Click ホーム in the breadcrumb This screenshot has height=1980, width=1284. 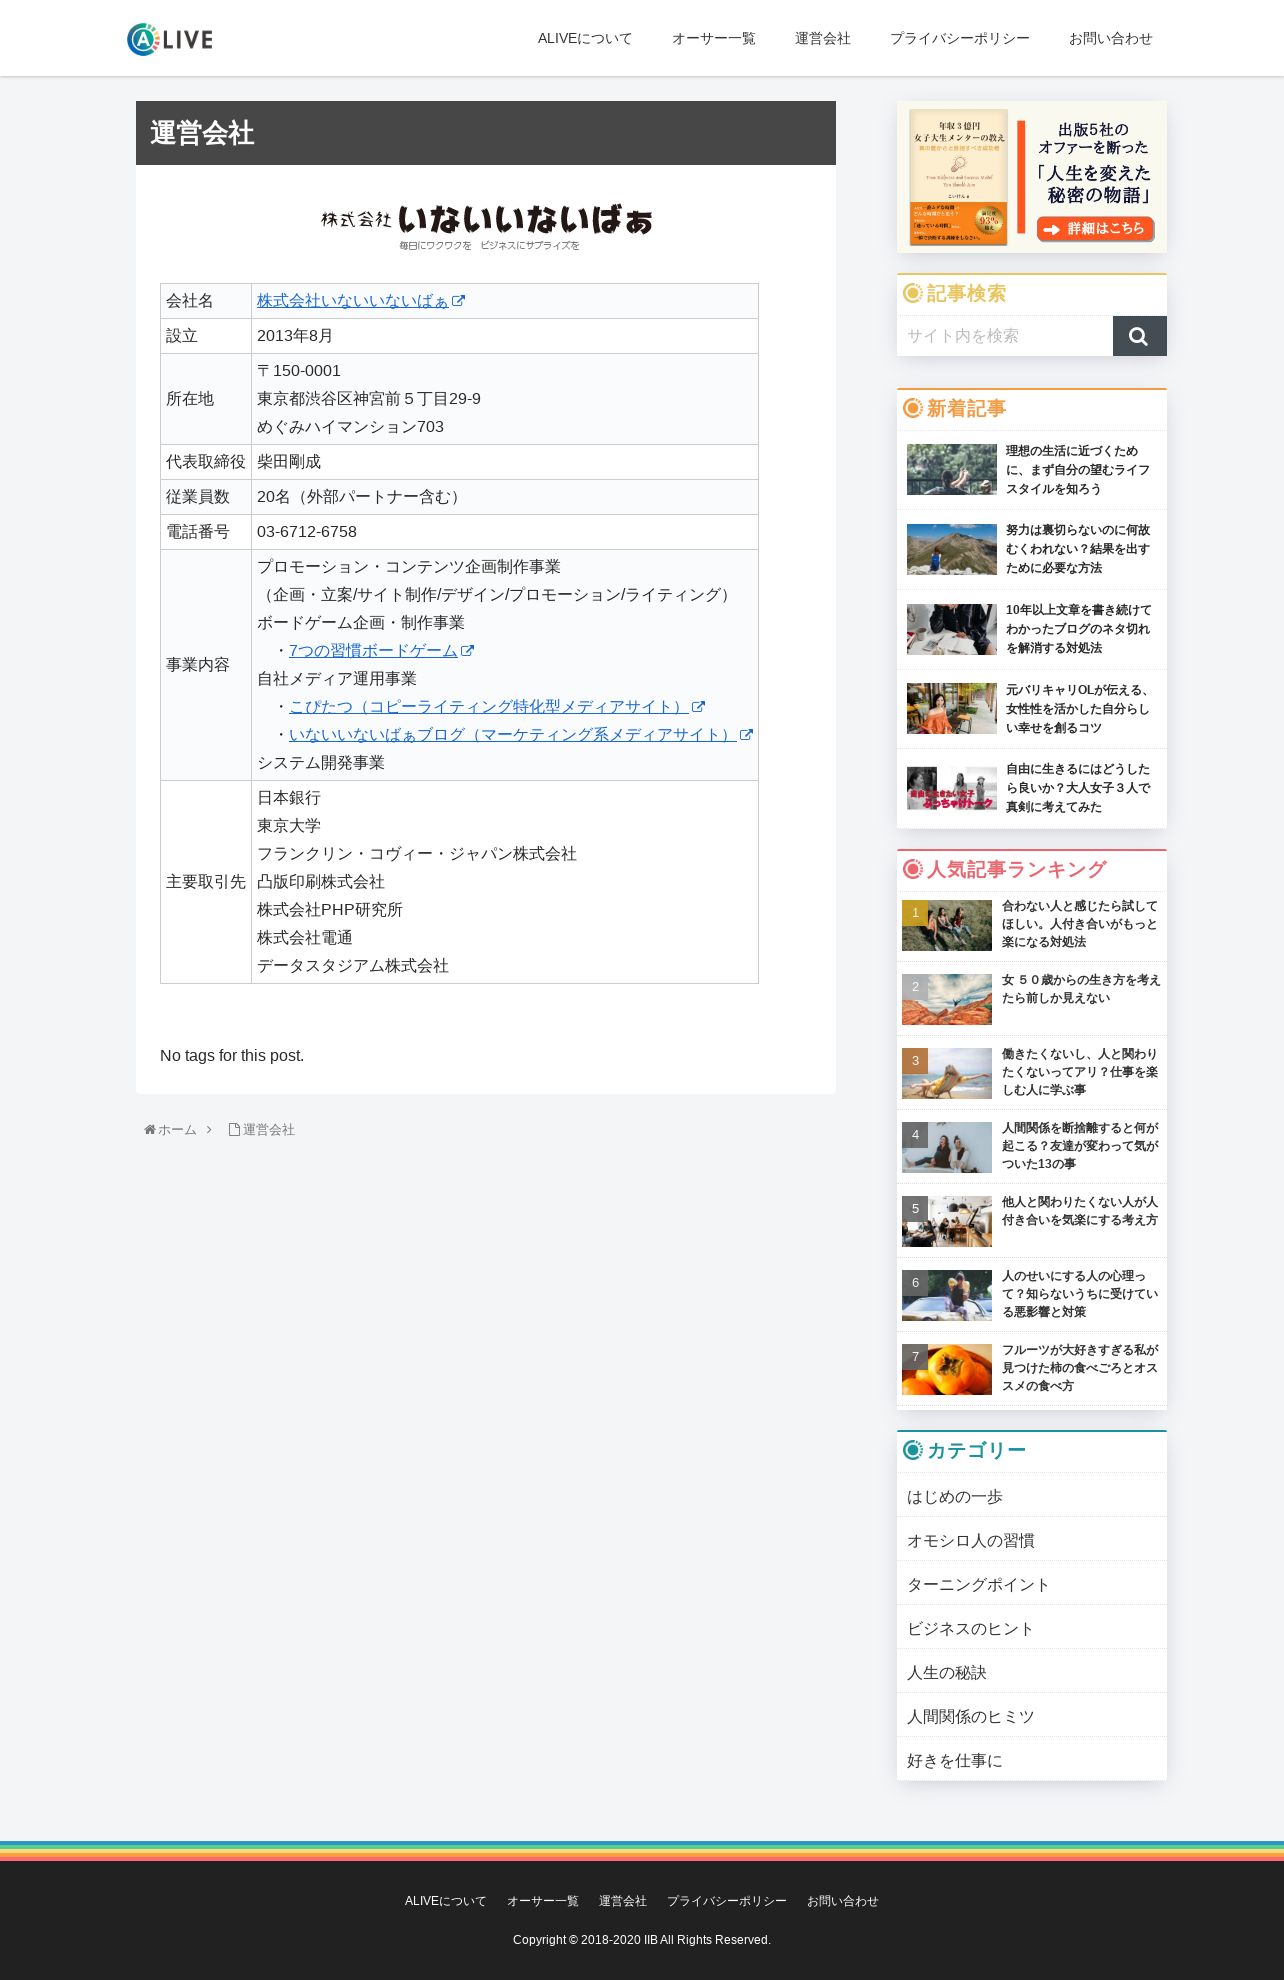[x=177, y=1130]
